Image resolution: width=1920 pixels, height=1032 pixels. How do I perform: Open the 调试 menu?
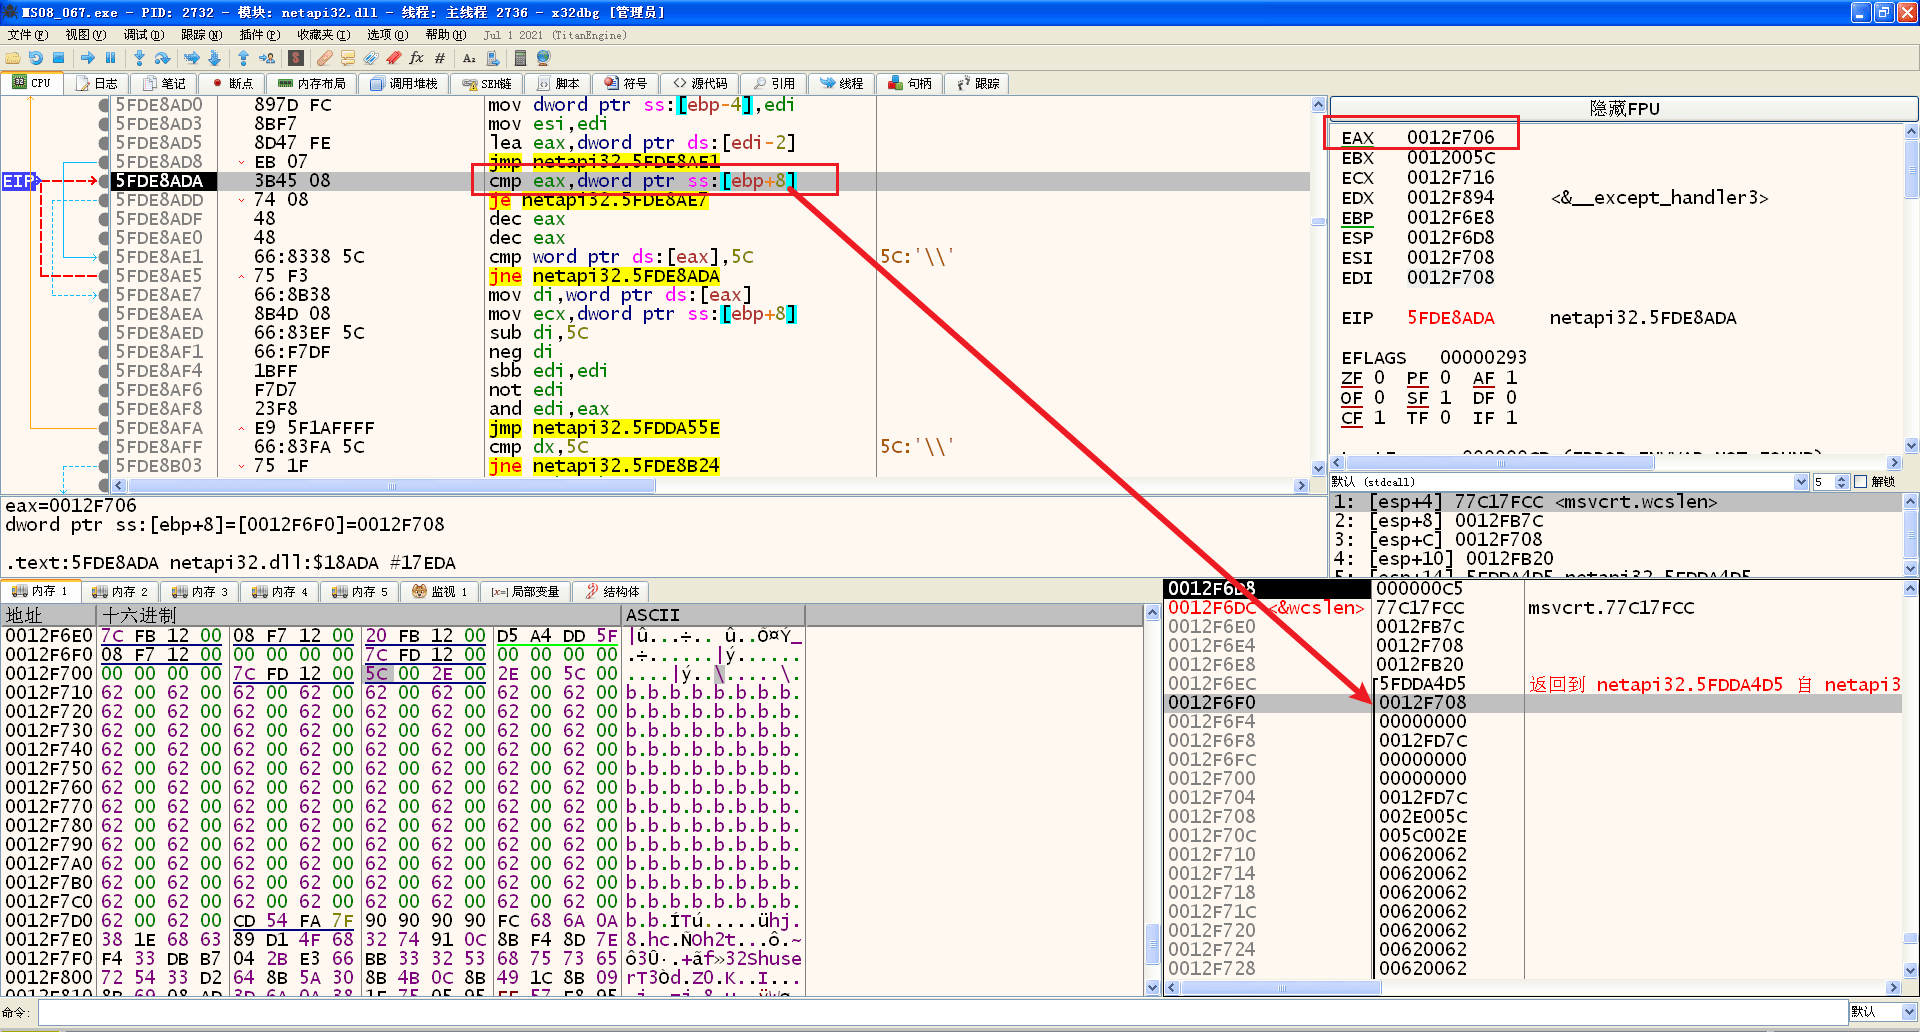pyautogui.click(x=143, y=35)
